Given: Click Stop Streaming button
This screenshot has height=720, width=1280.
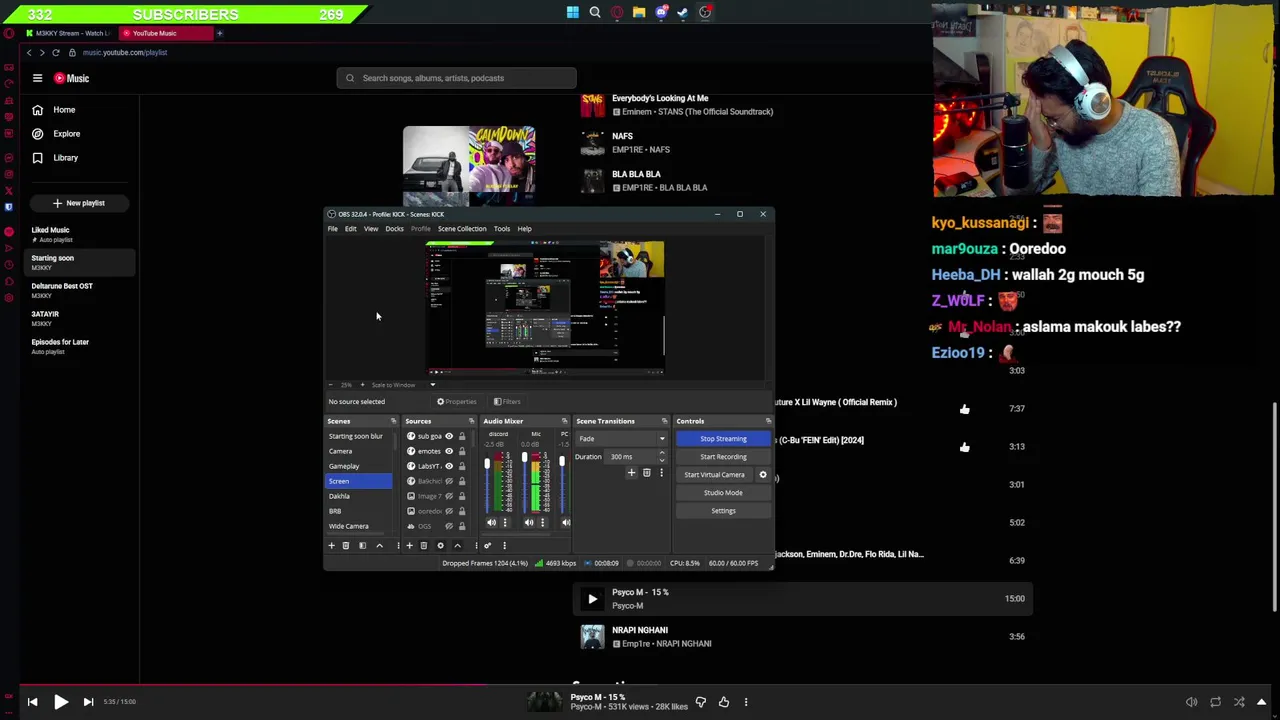Looking at the screenshot, I should 723,439.
